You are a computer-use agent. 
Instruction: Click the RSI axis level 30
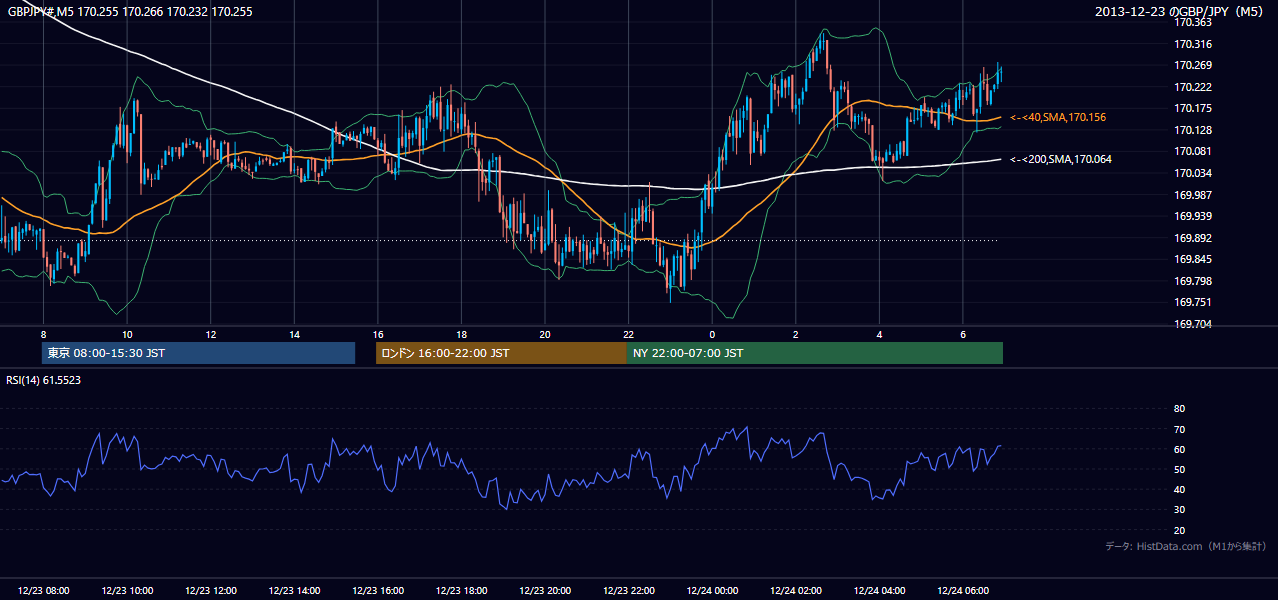pos(1179,510)
